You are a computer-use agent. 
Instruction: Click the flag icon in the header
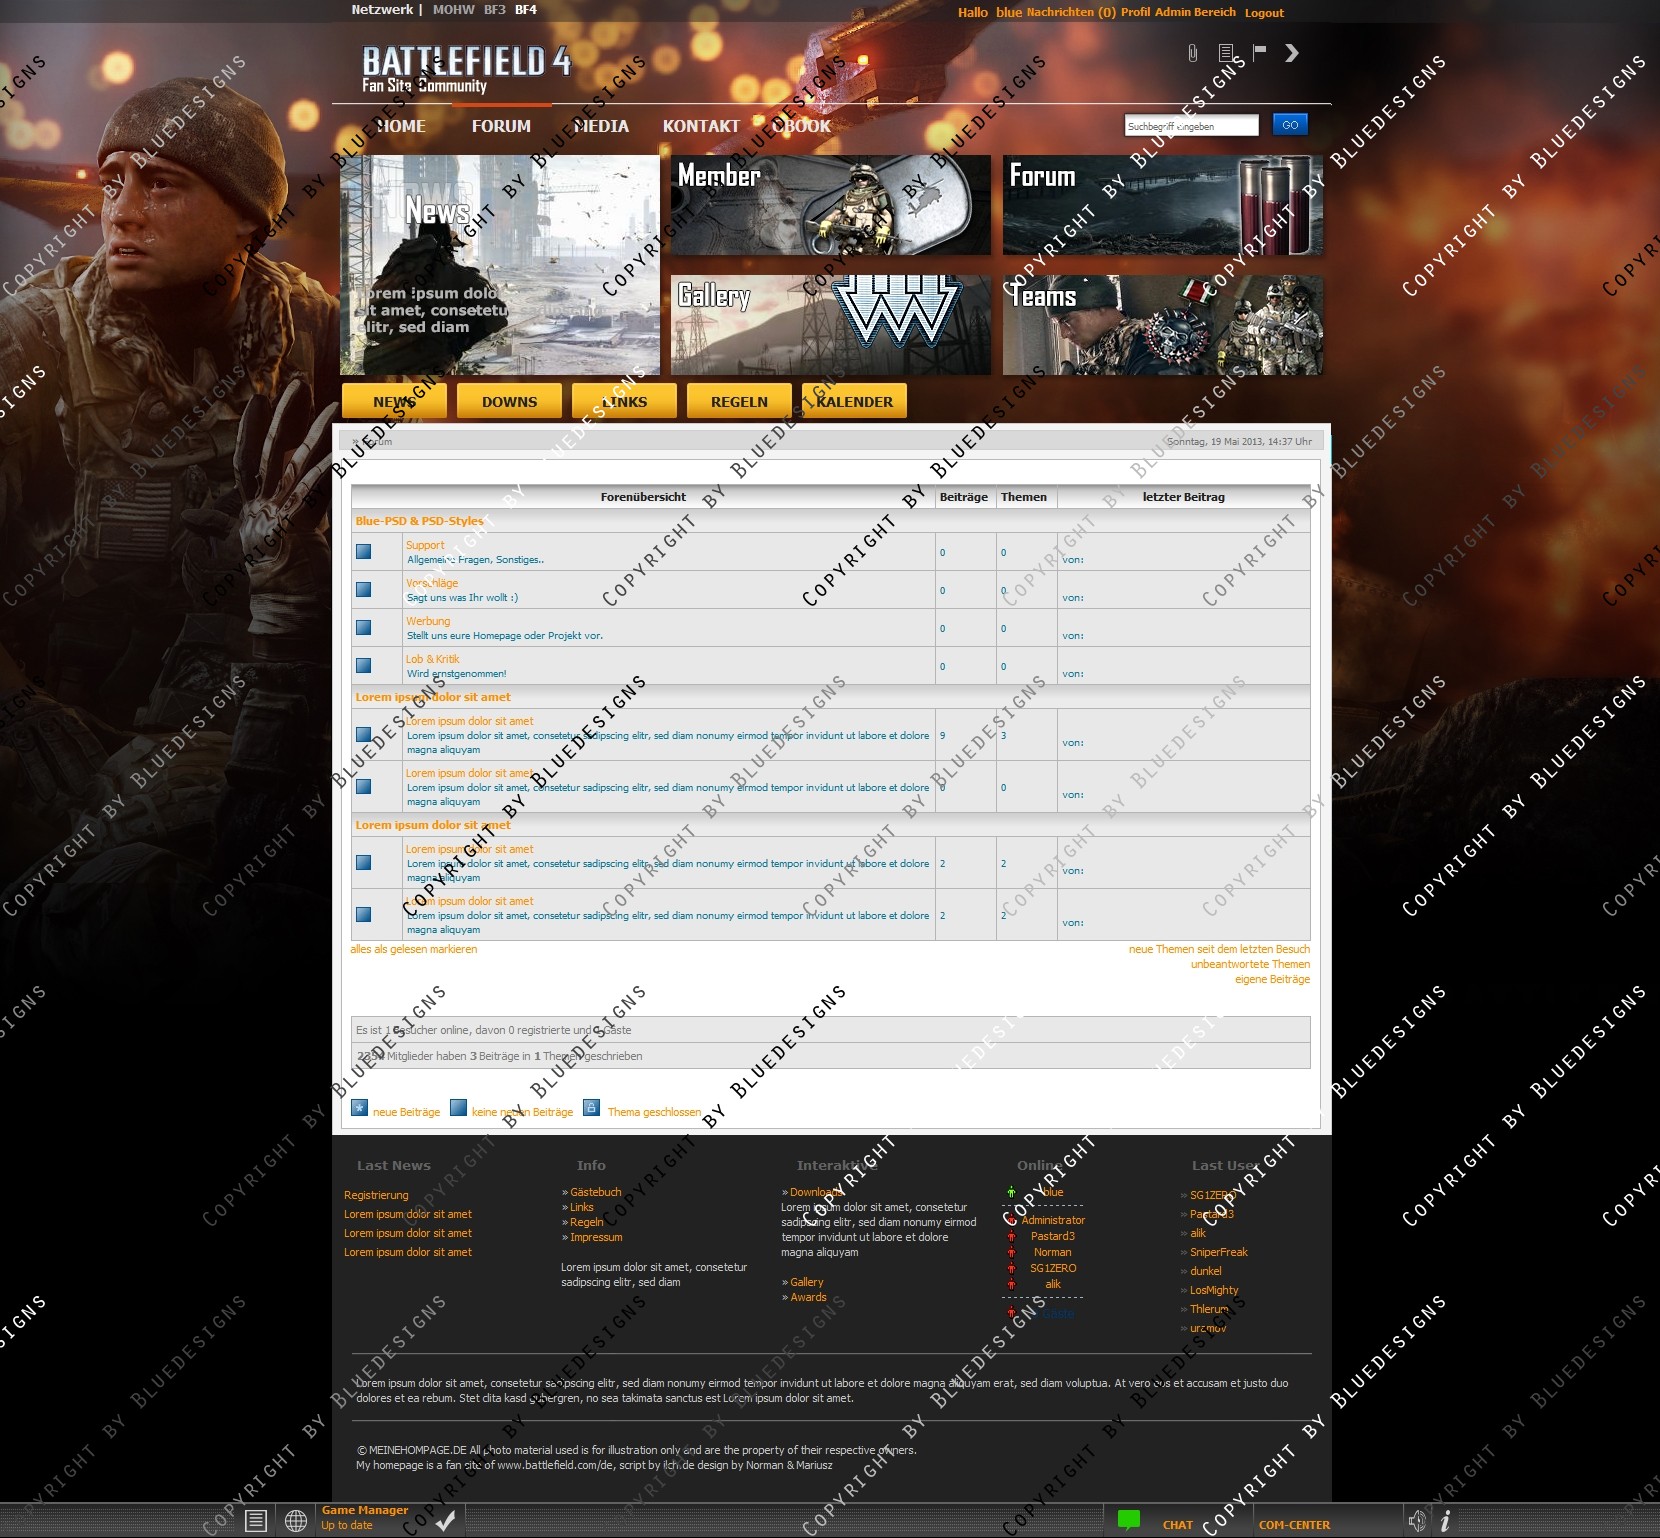coord(1259,52)
